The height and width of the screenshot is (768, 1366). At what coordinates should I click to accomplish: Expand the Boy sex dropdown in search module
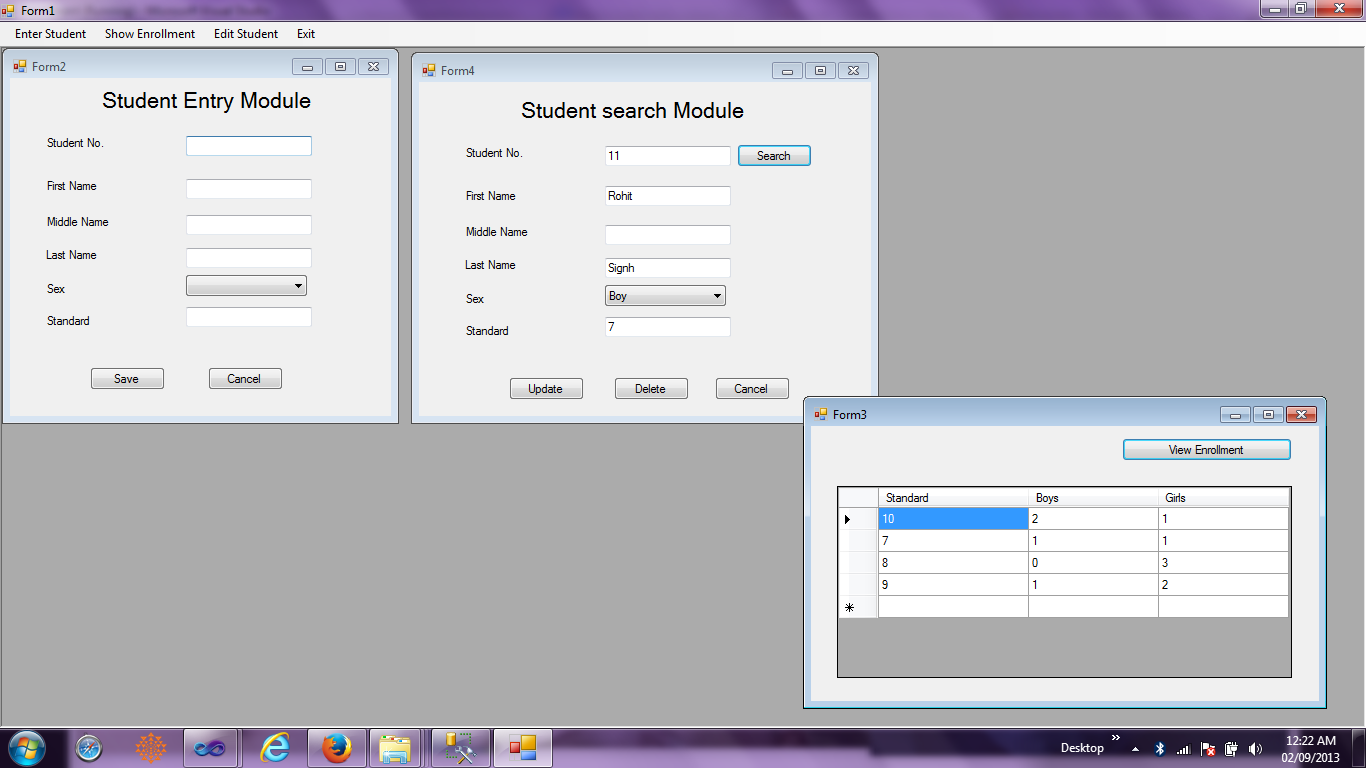[716, 295]
